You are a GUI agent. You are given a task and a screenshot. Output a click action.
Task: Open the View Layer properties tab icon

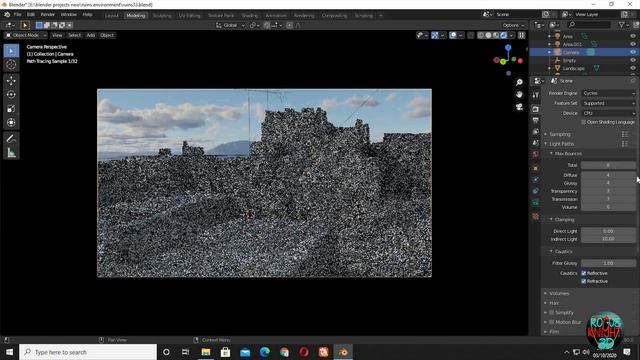536,131
